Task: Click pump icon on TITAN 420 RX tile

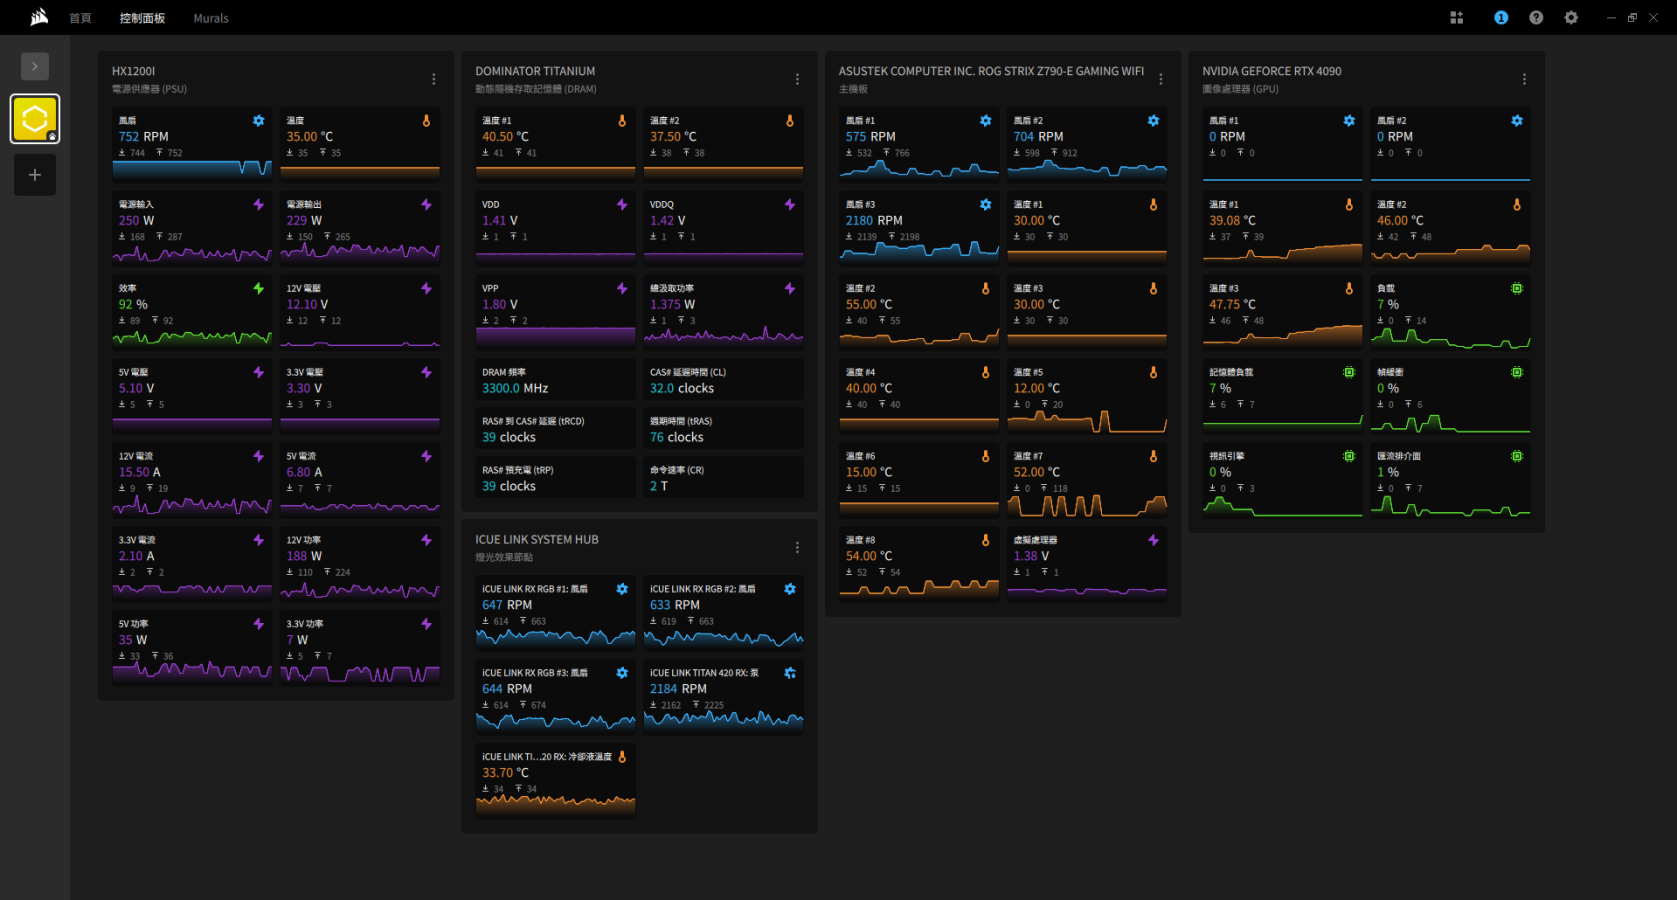Action: click(x=790, y=673)
